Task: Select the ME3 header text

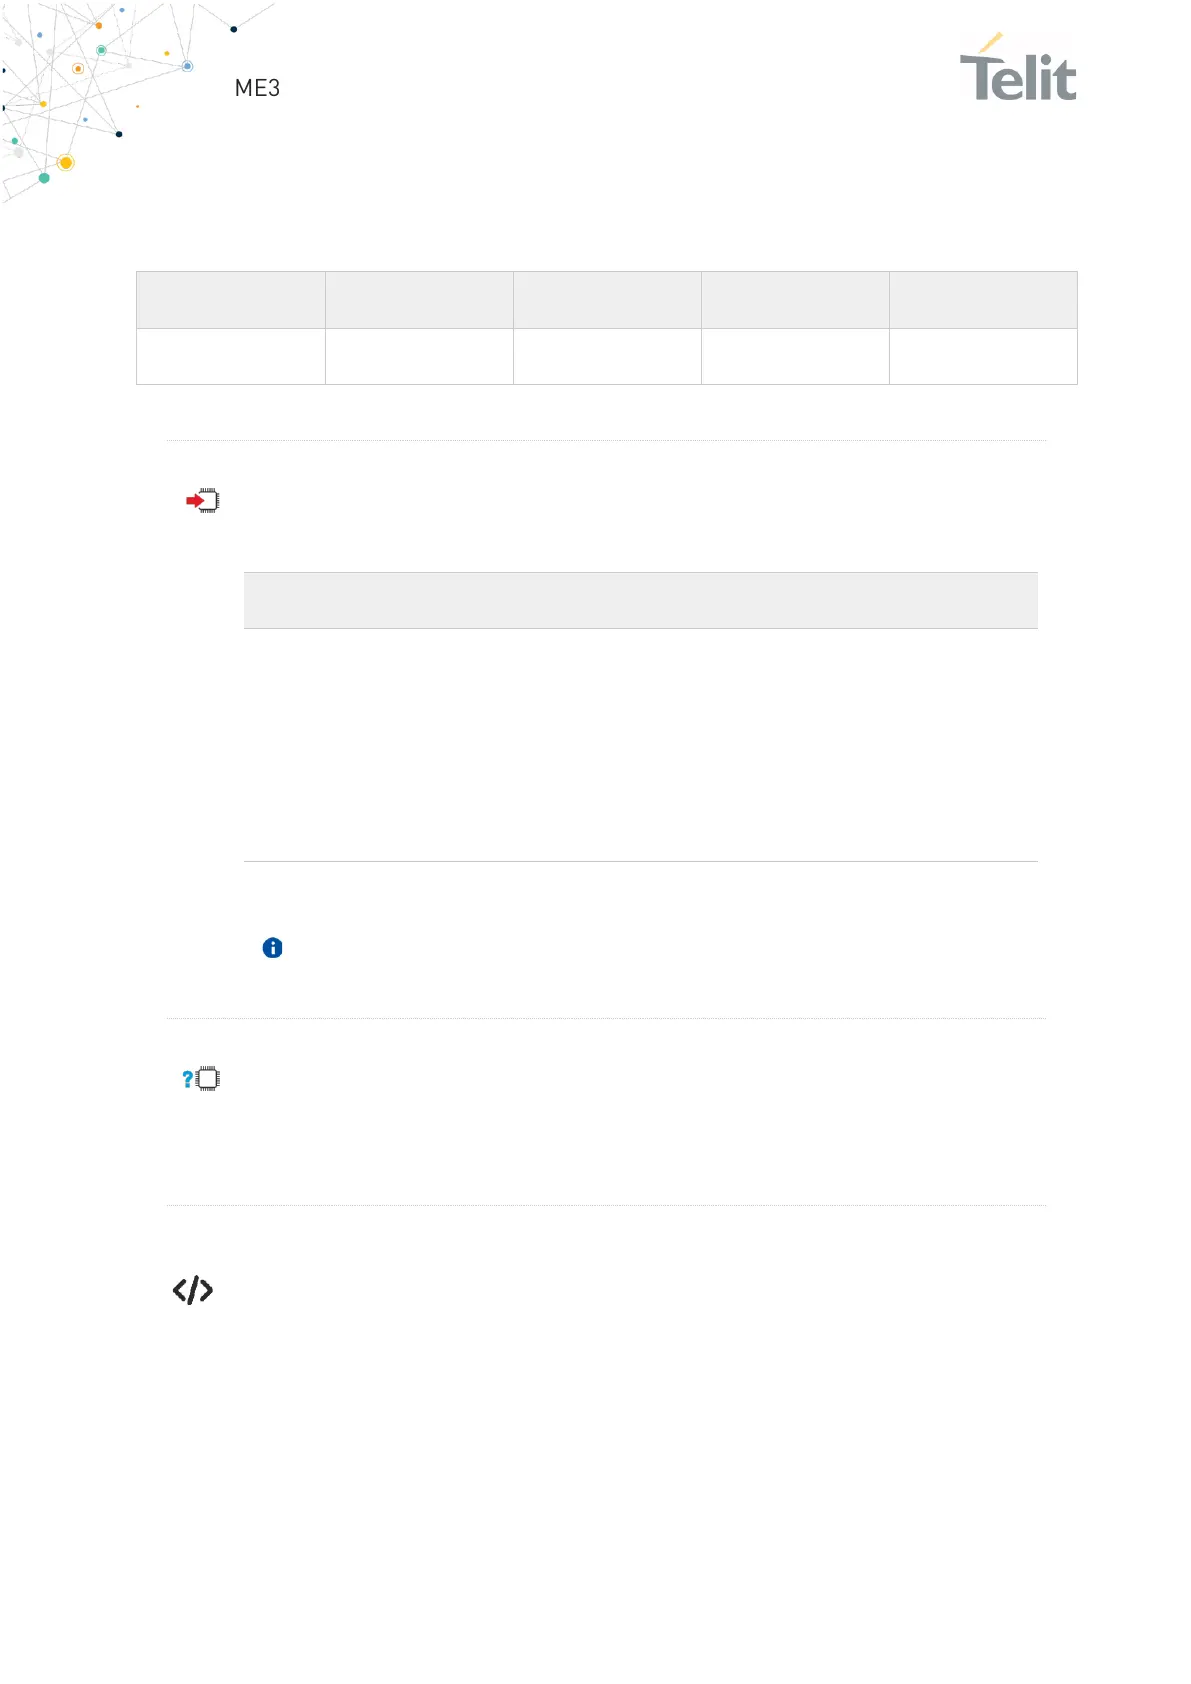Action: tap(257, 88)
